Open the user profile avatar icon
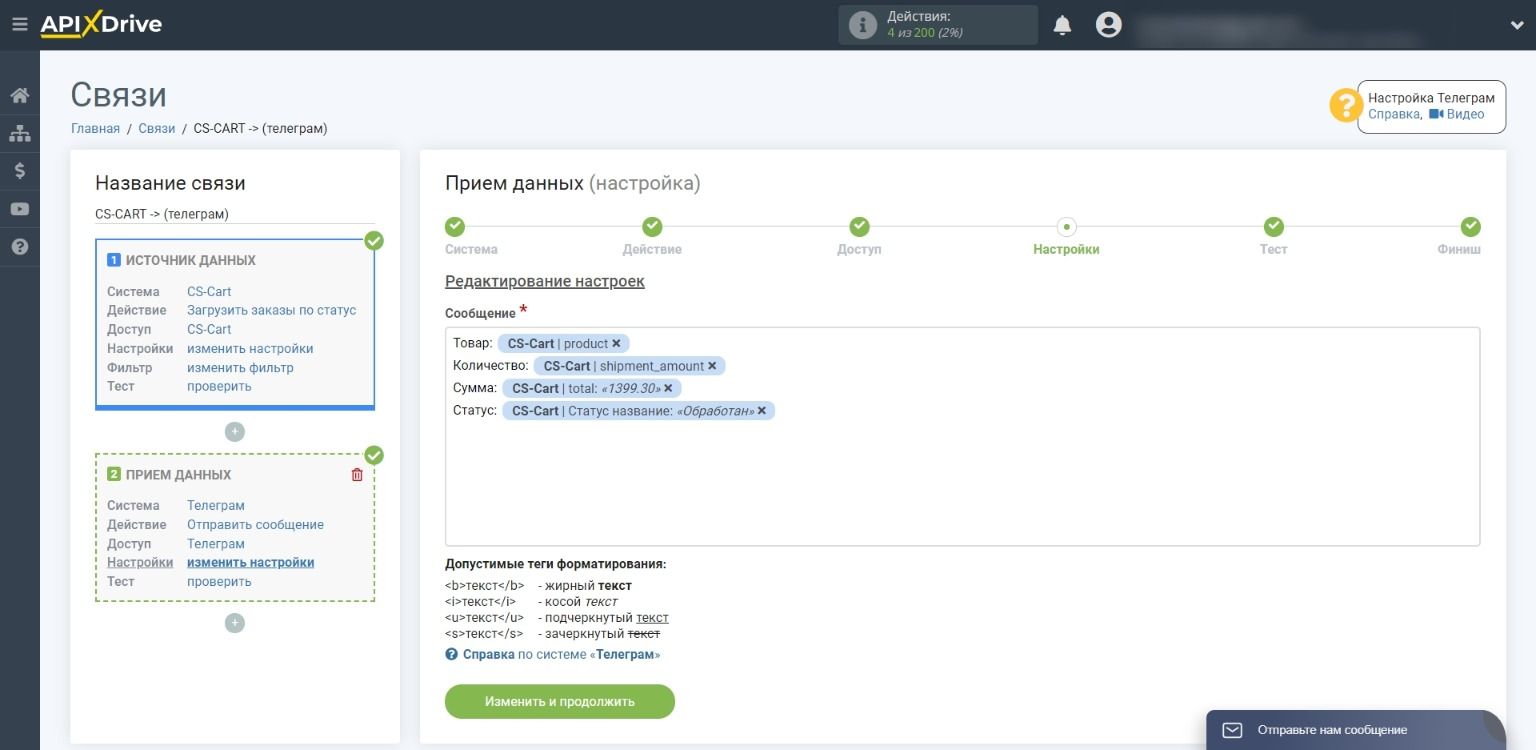 (1108, 25)
